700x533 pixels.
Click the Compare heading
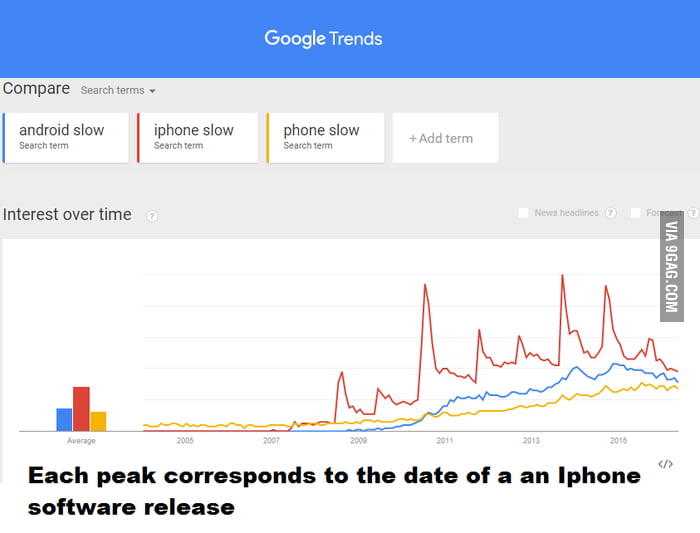coord(36,89)
